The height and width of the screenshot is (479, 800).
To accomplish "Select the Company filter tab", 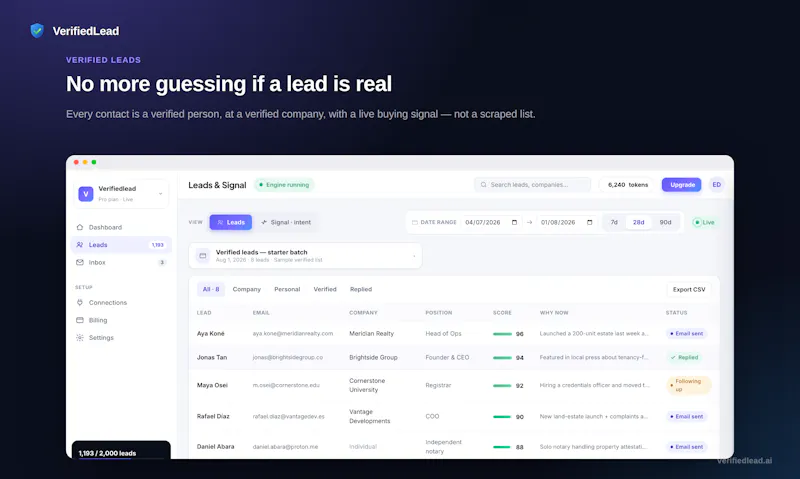I will click(246, 289).
